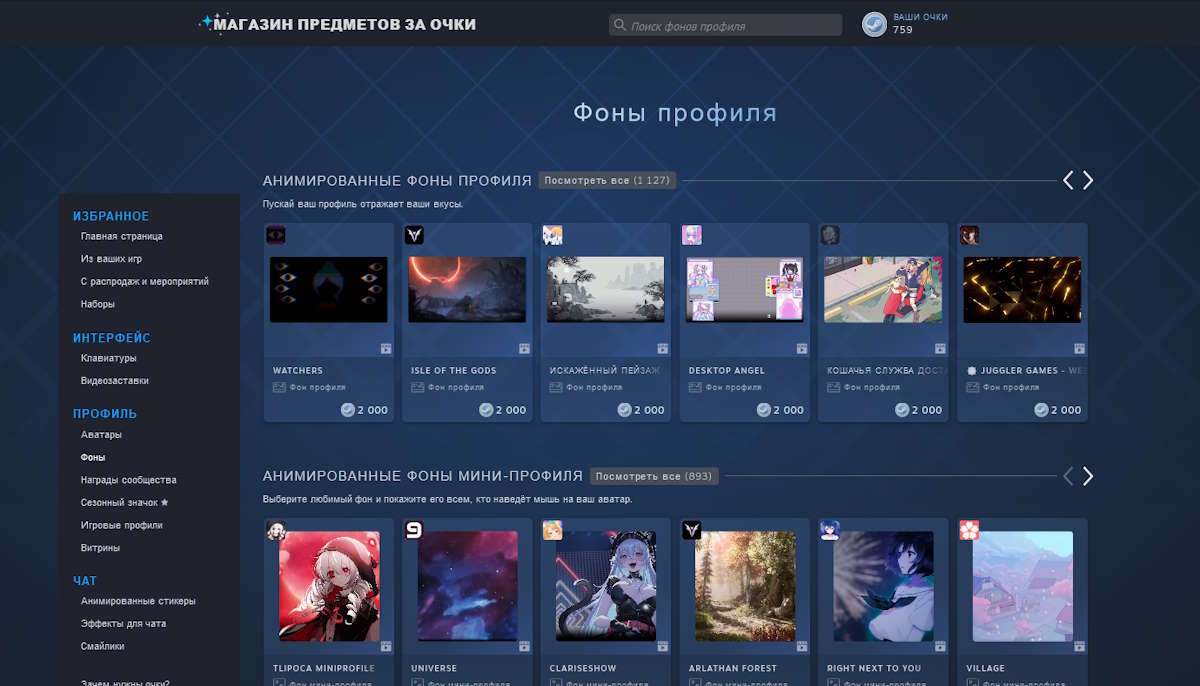Open Аватары category
Screen dimensions: 1200x686
101,435
